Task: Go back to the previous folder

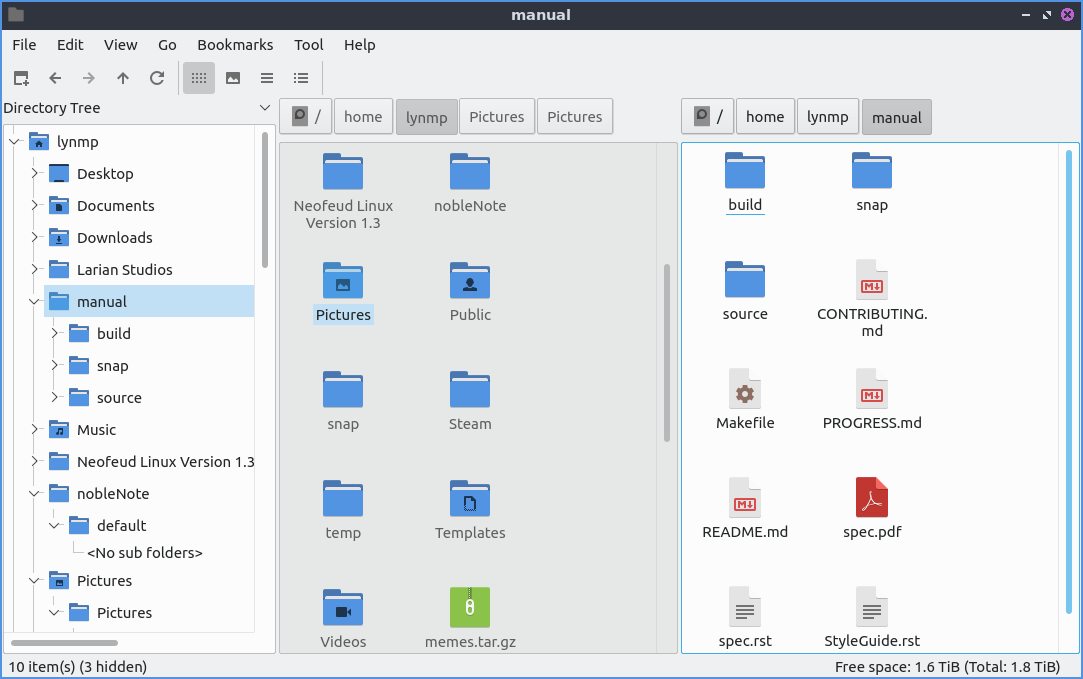Action: [55, 78]
